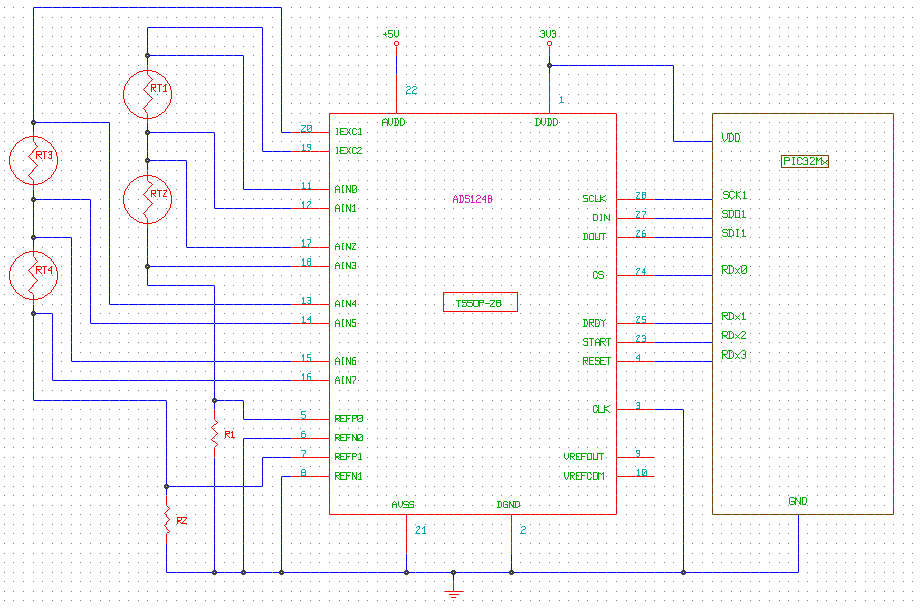Click the DVDD pin label
The height and width of the screenshot is (609, 921).
pyautogui.click(x=546, y=122)
